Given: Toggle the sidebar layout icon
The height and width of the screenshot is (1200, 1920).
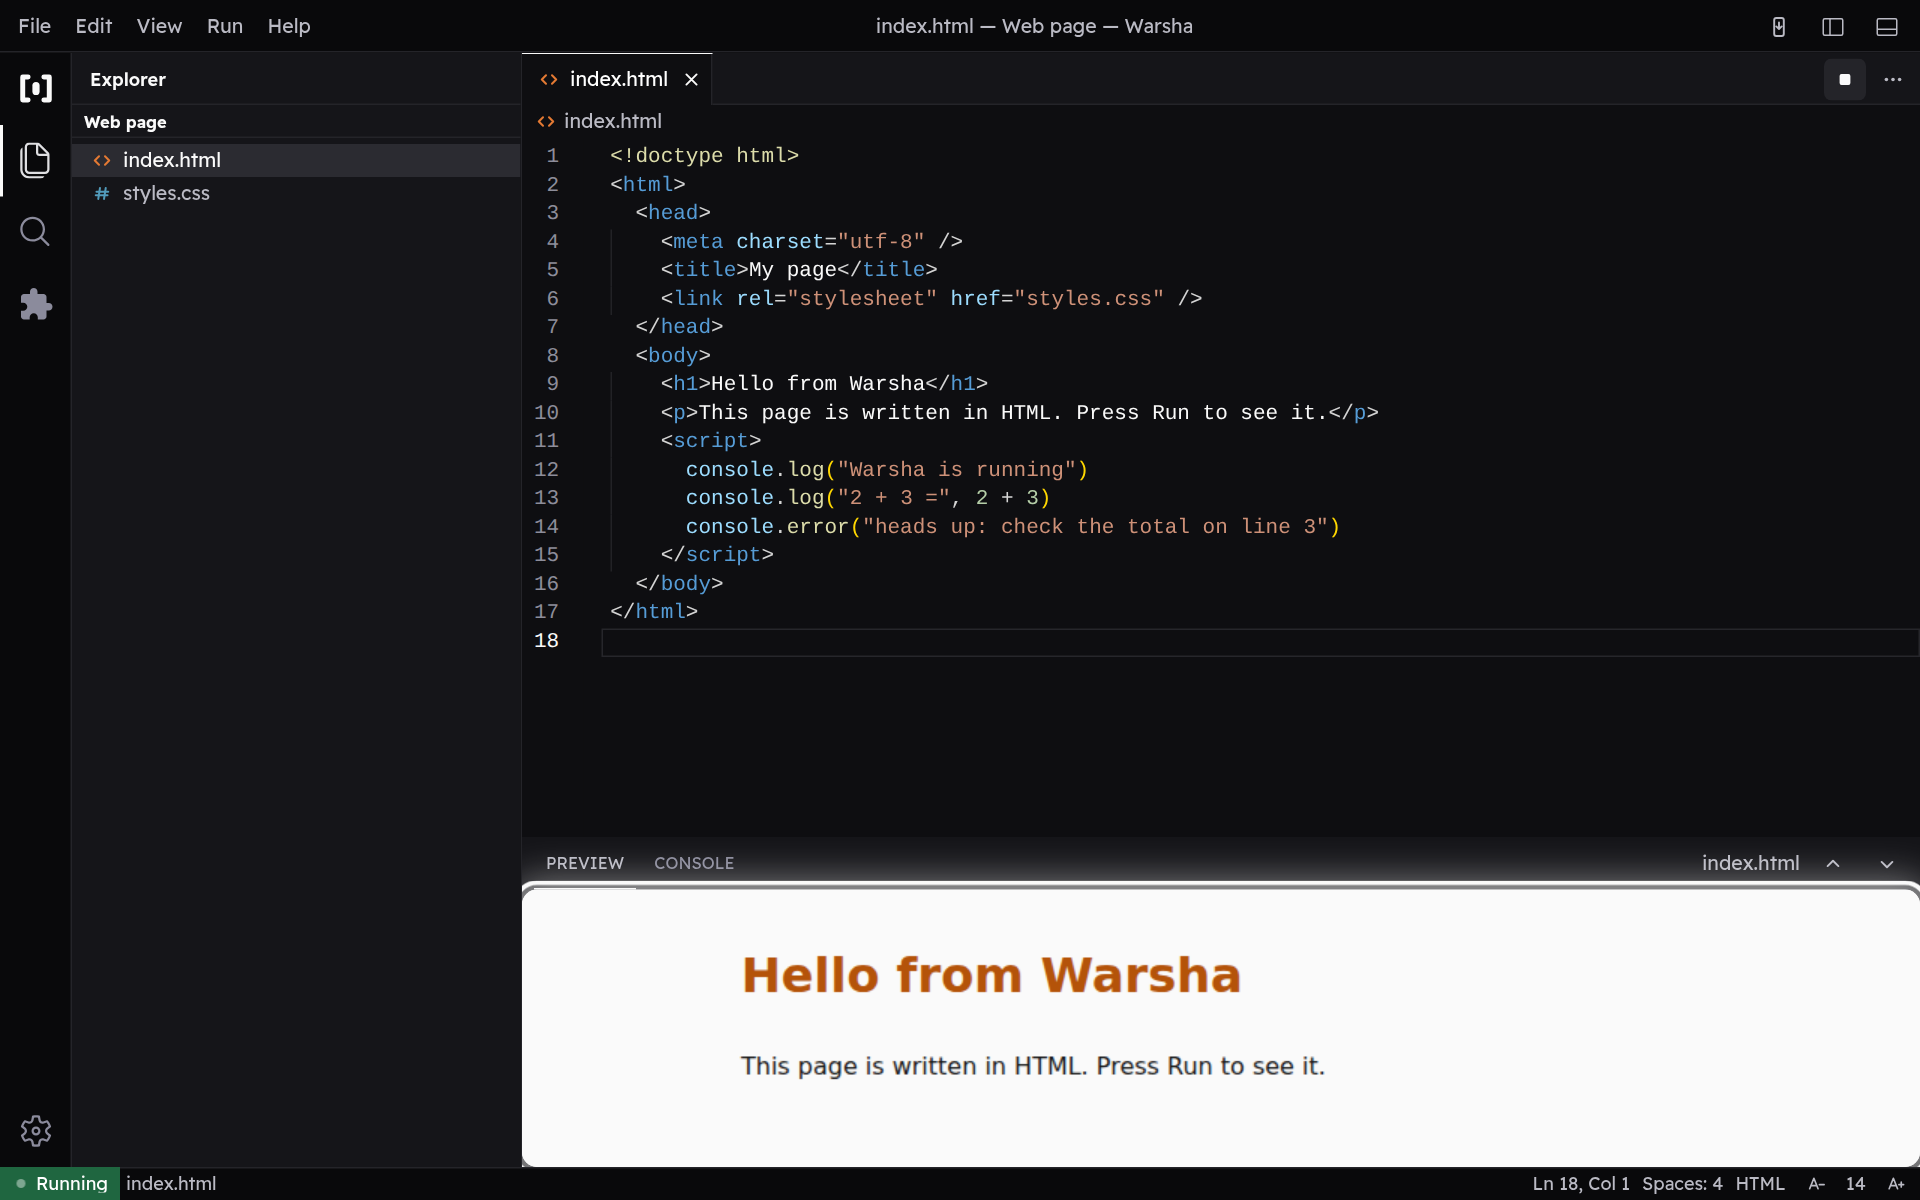Looking at the screenshot, I should [x=1833, y=27].
